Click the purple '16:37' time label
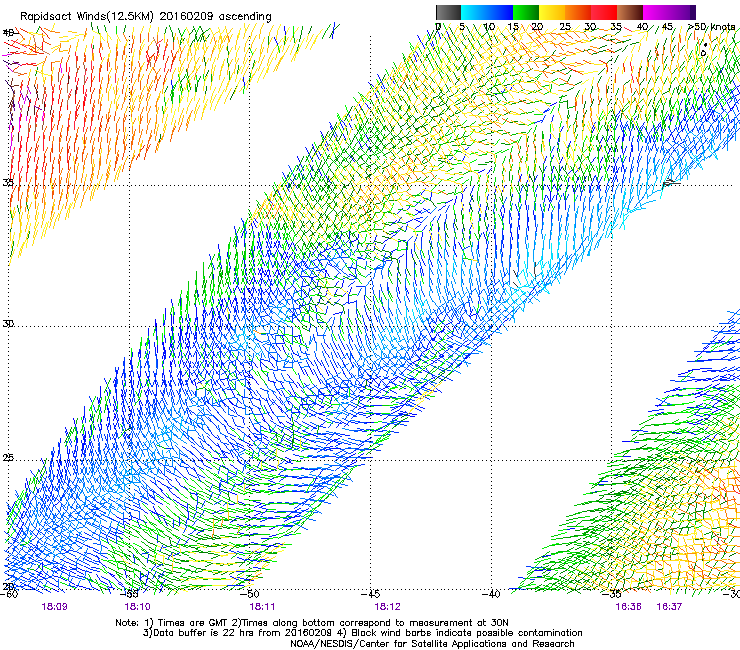Screen dimensions: 740x650 point(669,607)
